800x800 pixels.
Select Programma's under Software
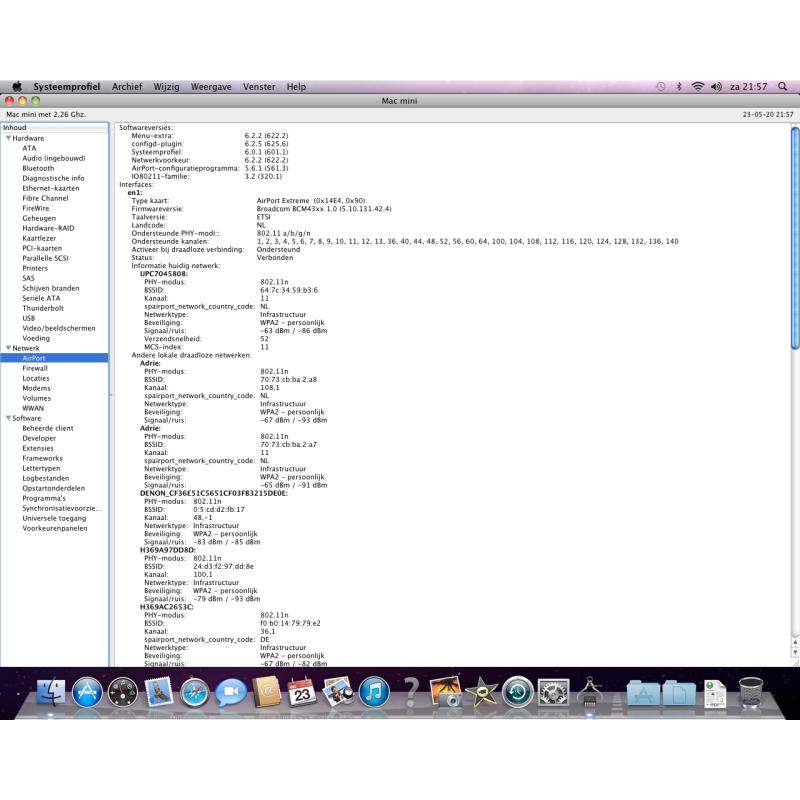click(44, 498)
